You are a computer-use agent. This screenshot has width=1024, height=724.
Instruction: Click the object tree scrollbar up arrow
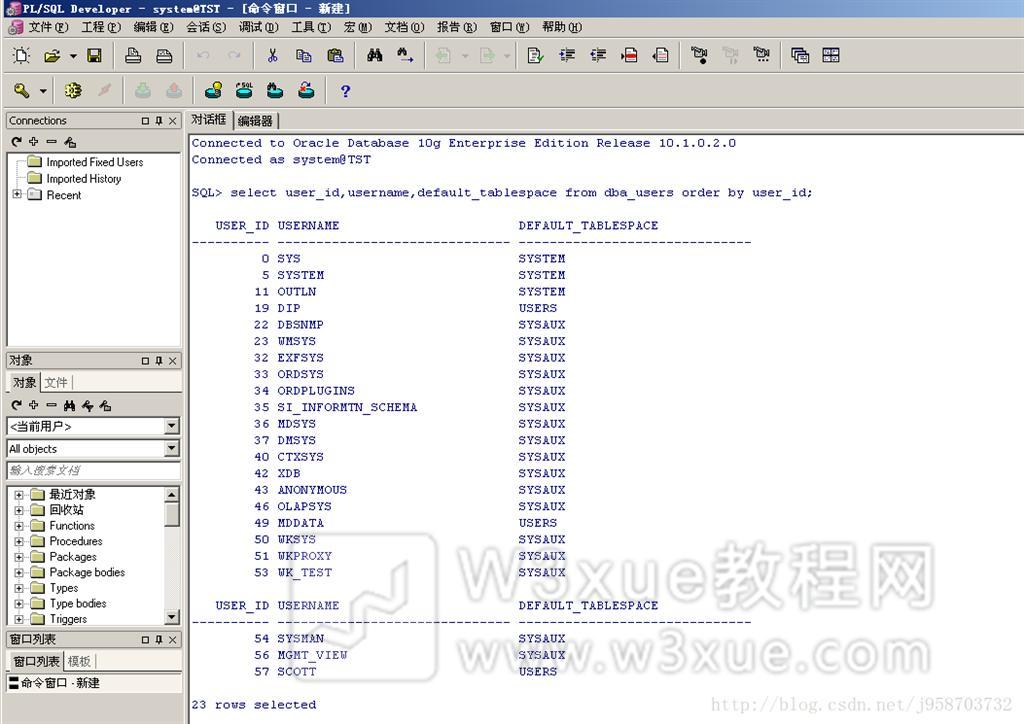(172, 495)
